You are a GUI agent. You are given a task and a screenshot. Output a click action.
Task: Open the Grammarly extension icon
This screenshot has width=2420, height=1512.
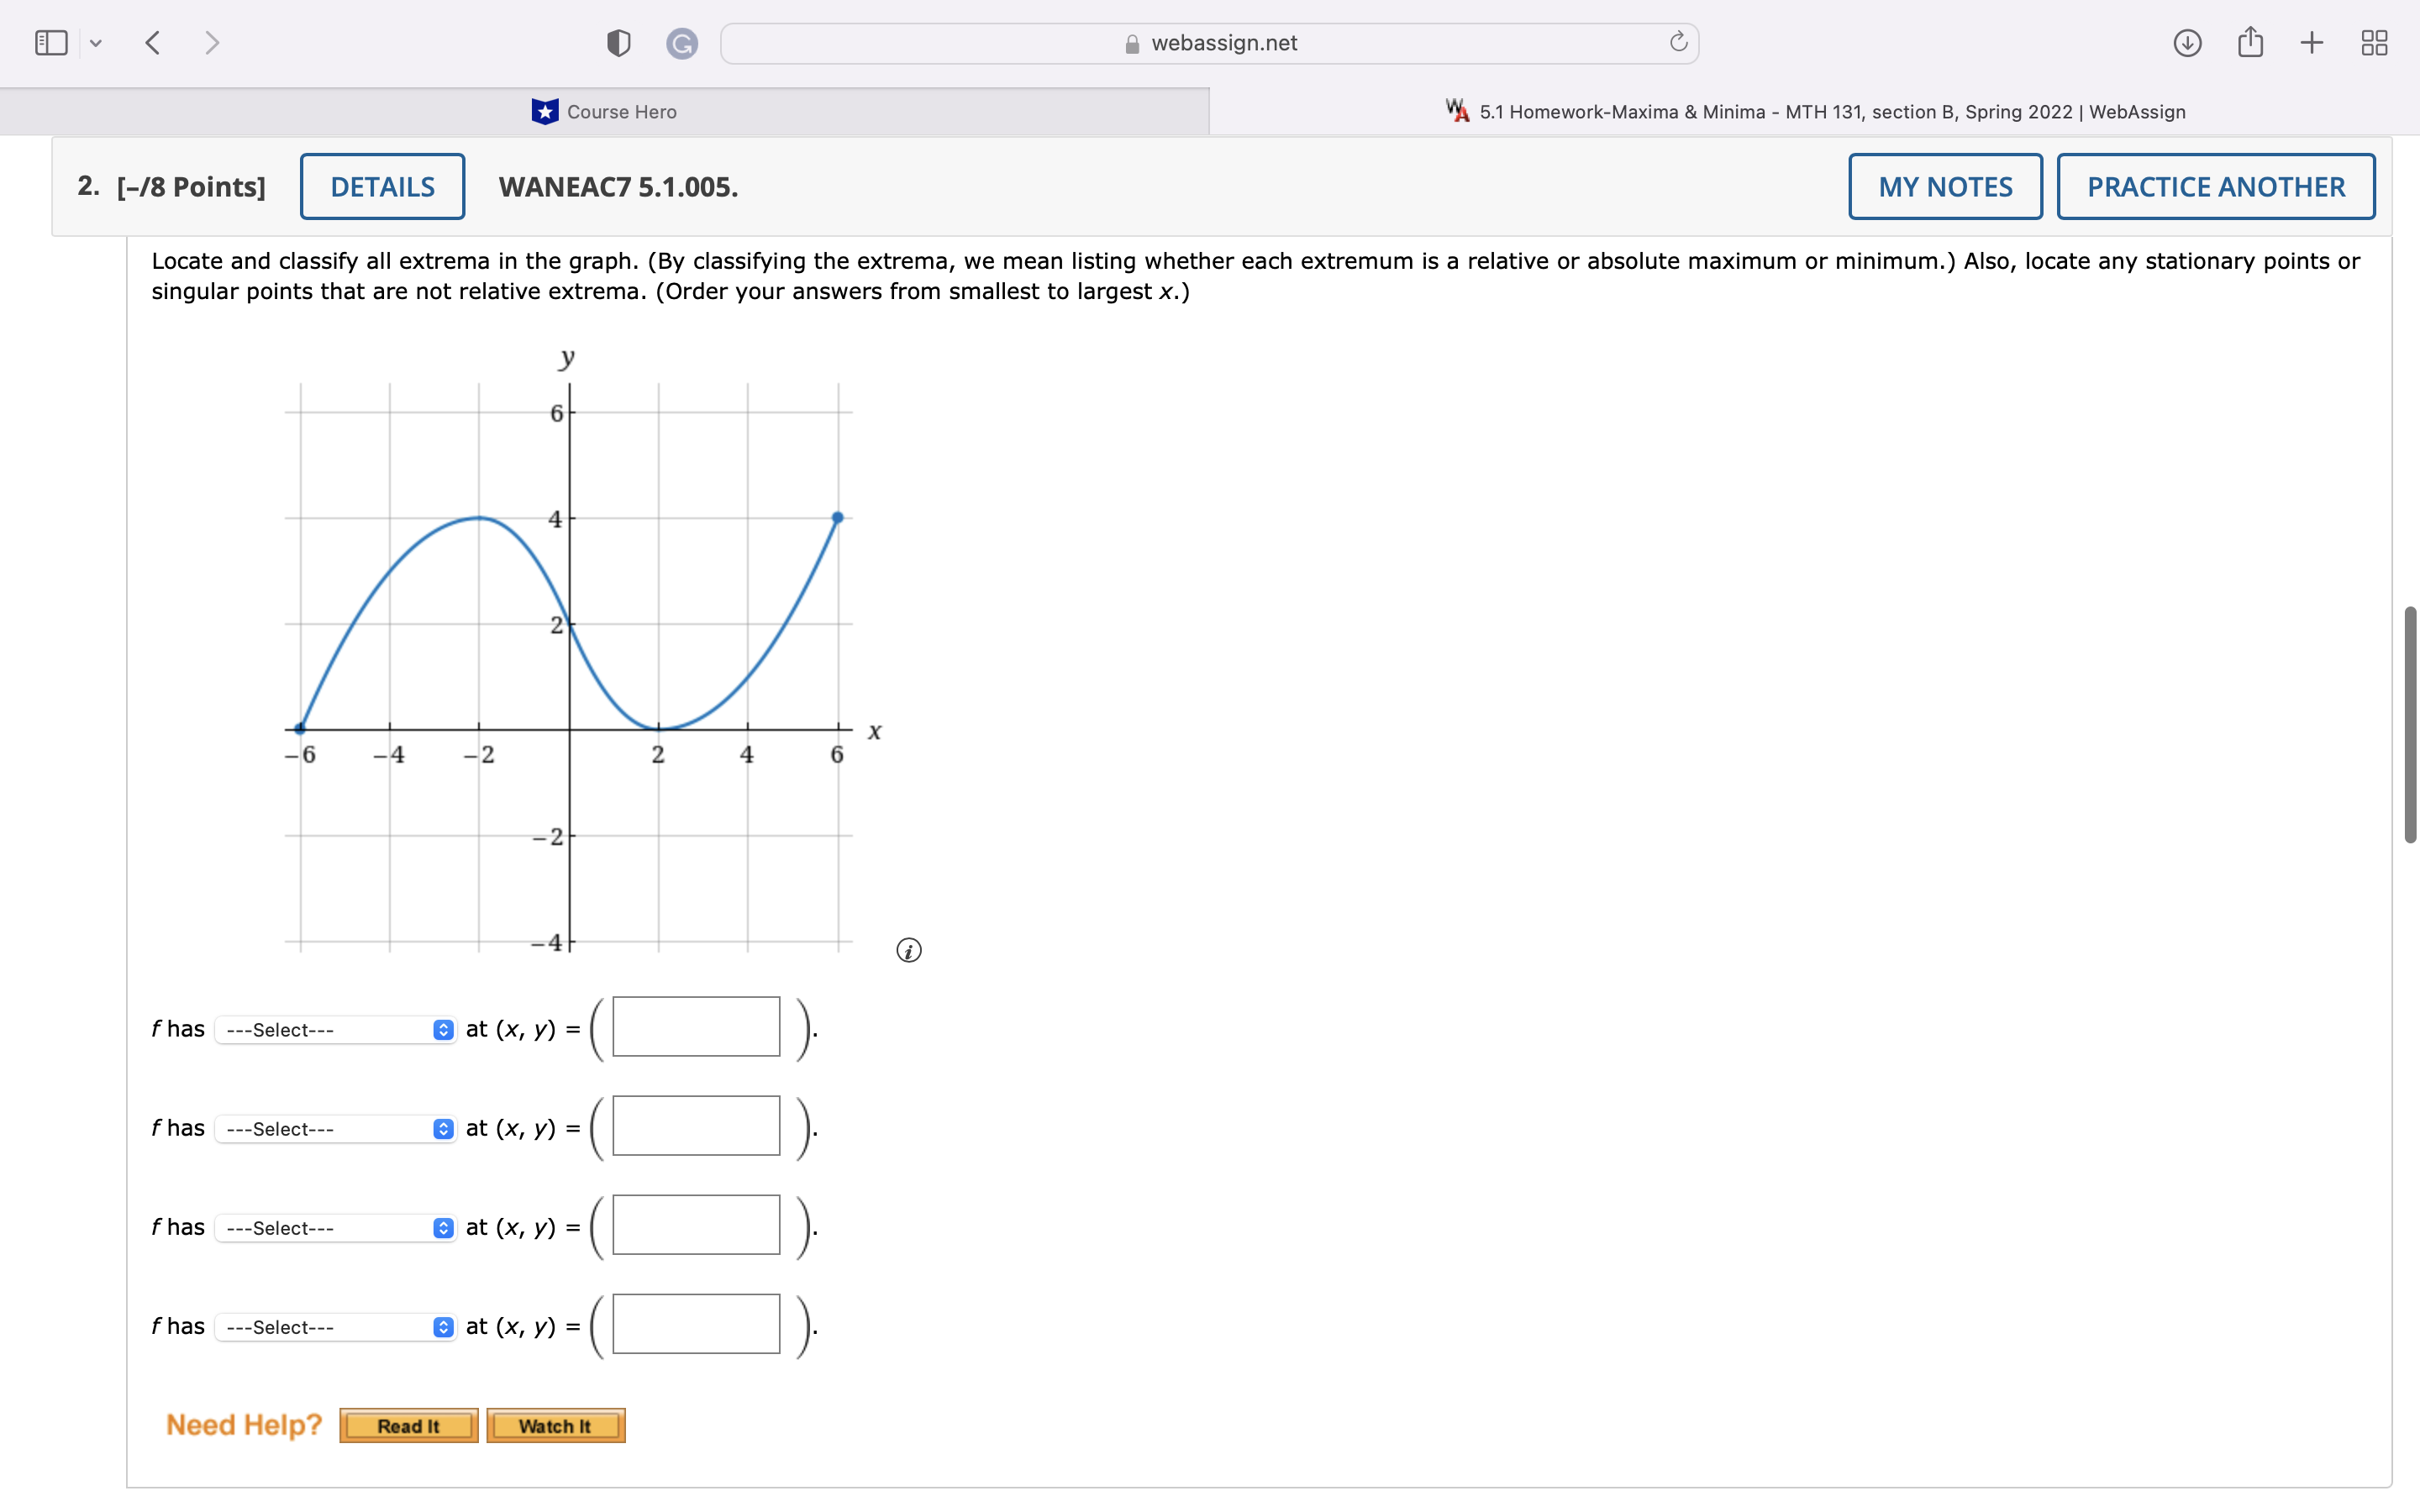[683, 42]
